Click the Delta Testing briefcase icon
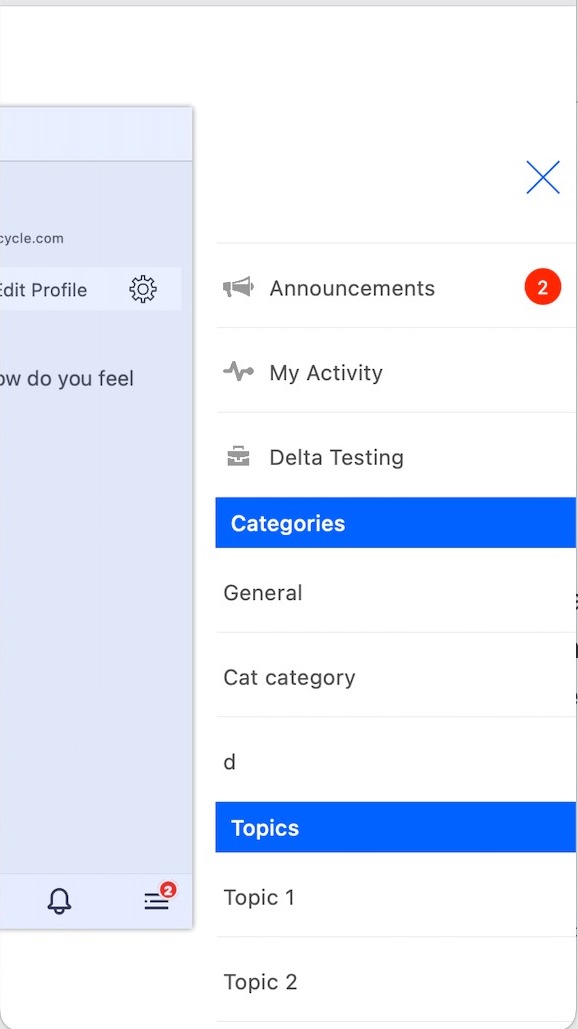Viewport: 578px width, 1029px height. 238,457
